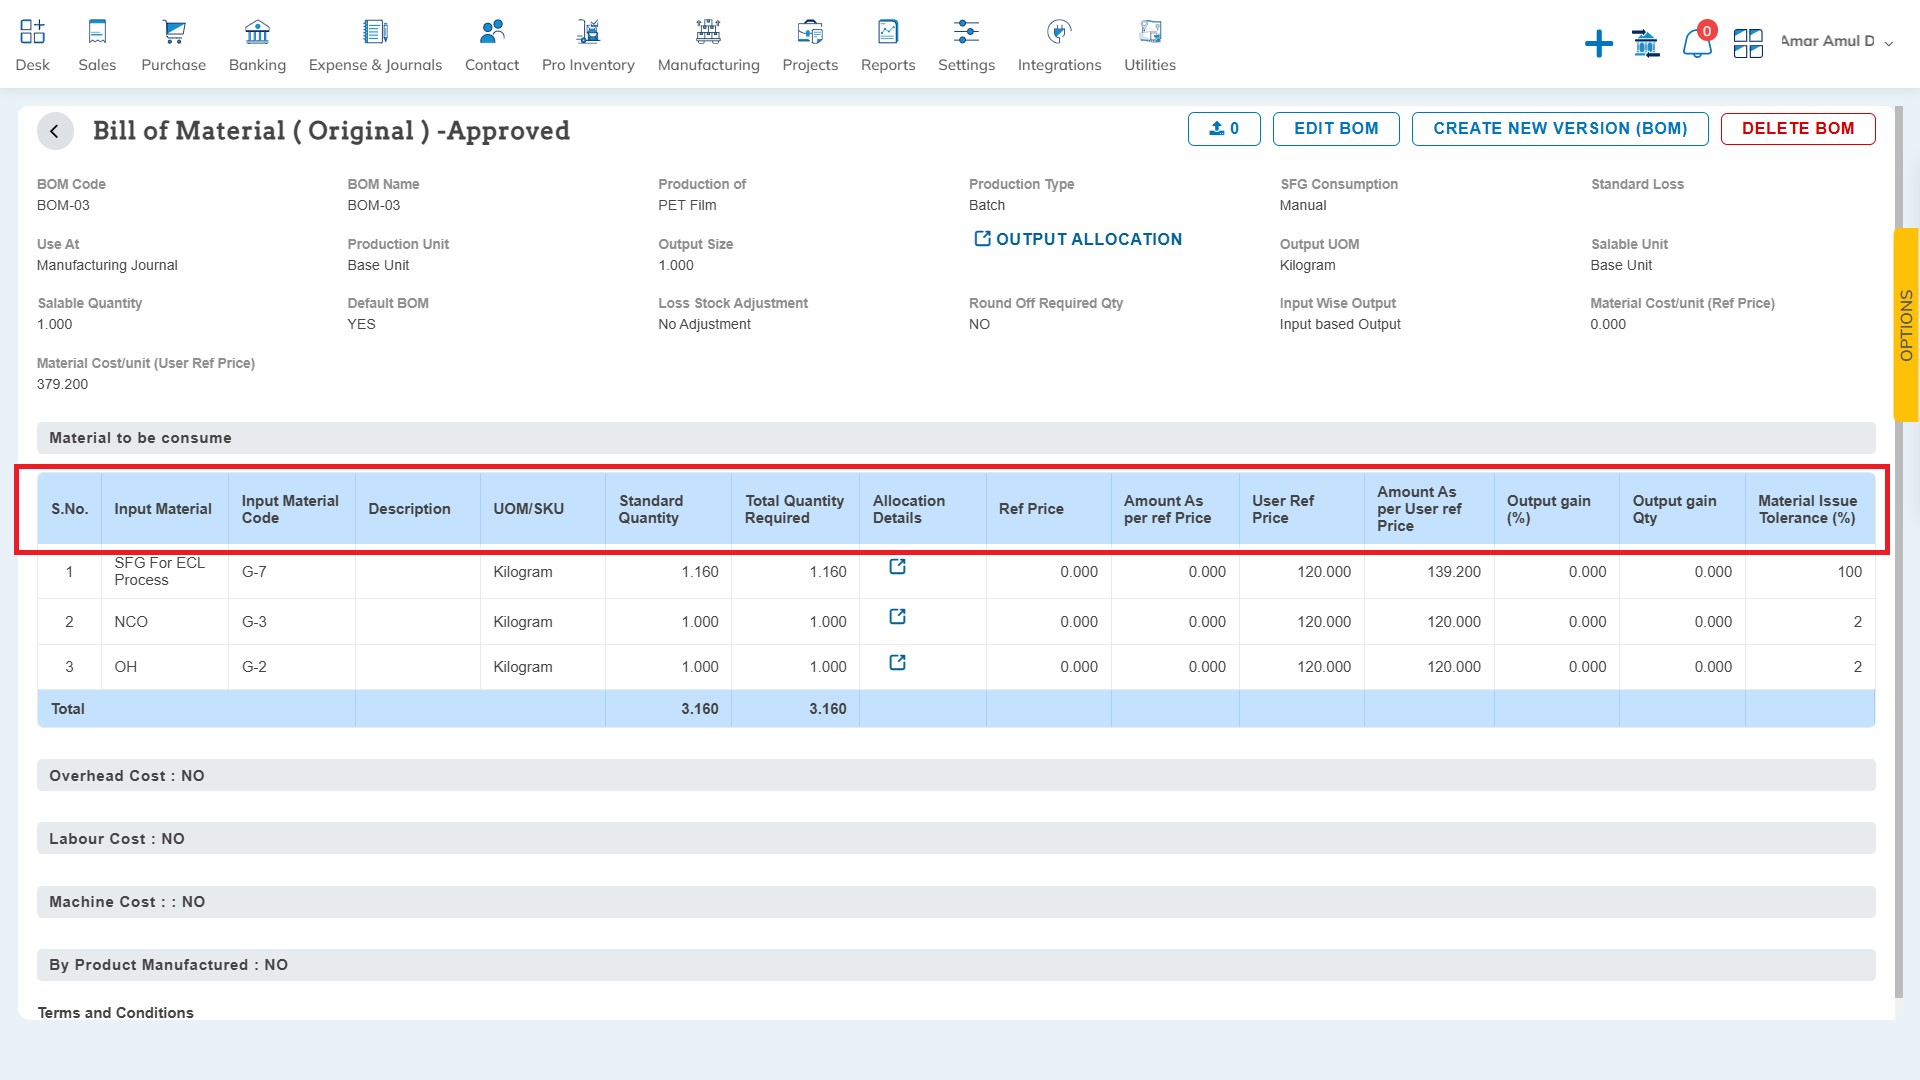Click the blue plus quick-add icon
Screen dimensions: 1920x1080
1599,43
